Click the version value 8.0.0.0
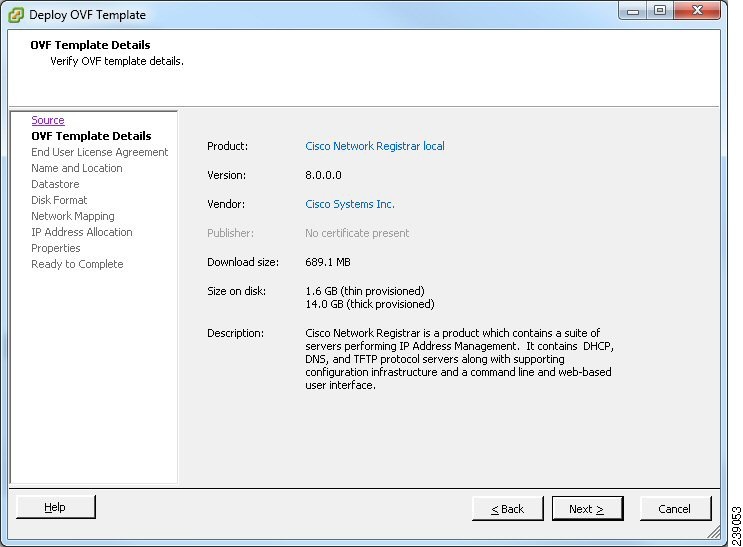This screenshot has width=743, height=547. click(323, 175)
